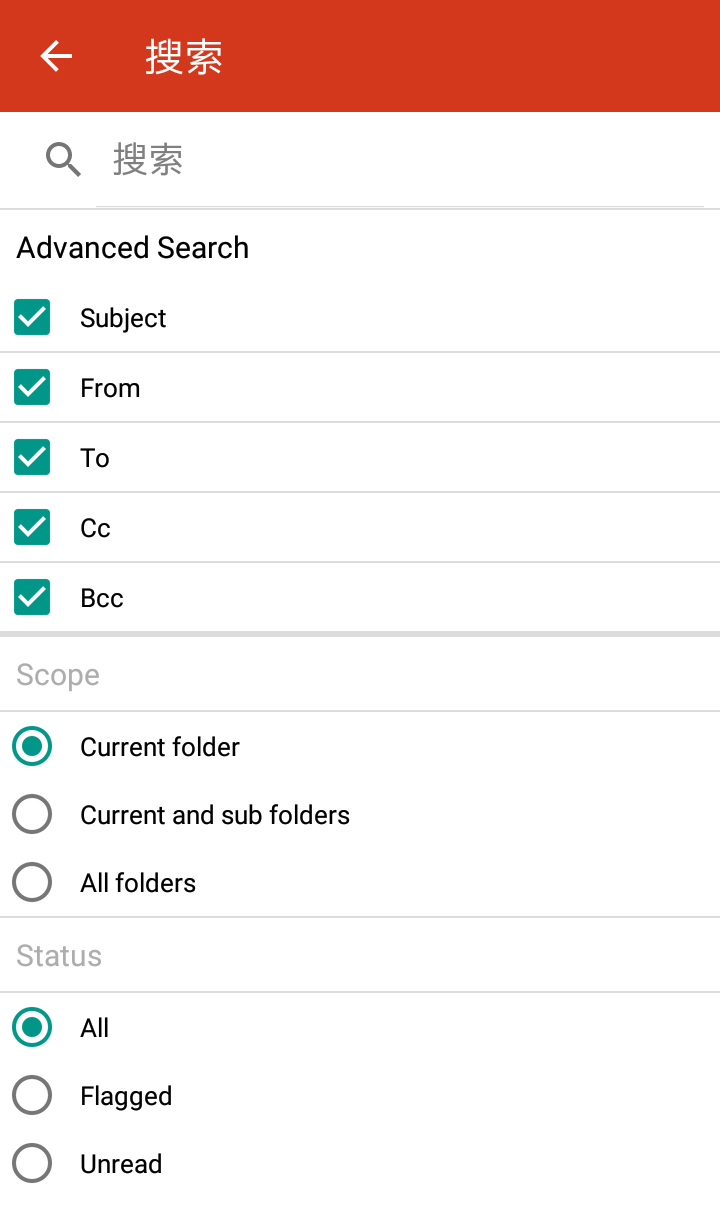
Task: Choose Current and sub folders scope
Action: click(32, 815)
